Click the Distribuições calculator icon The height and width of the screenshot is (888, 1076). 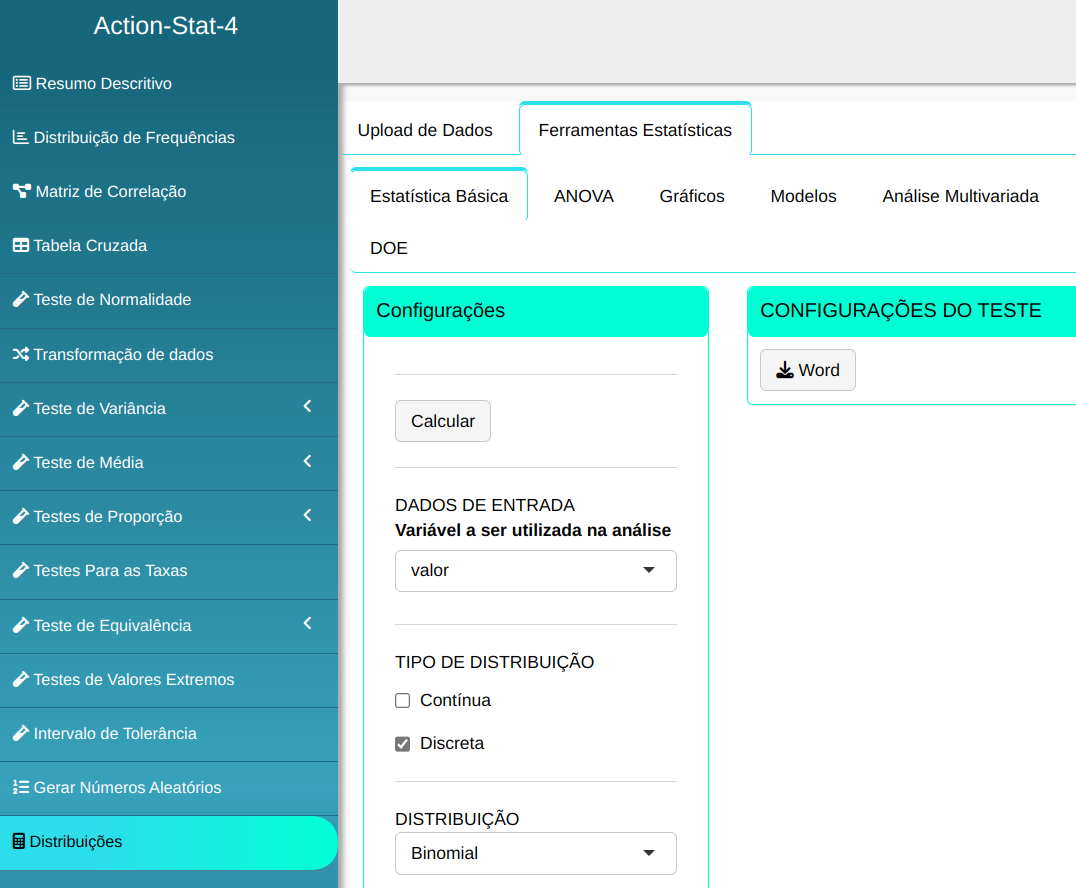pyautogui.click(x=18, y=841)
